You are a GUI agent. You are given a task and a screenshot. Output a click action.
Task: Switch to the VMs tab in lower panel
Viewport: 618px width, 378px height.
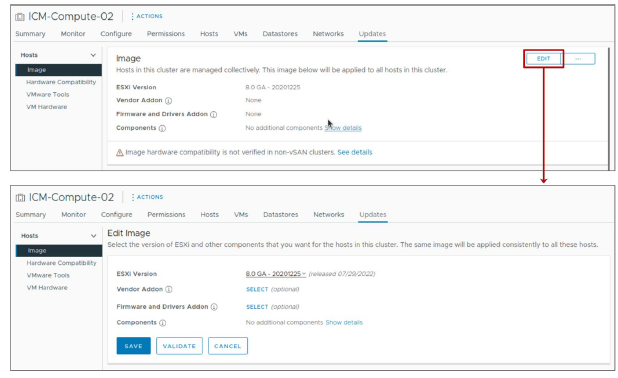(241, 215)
